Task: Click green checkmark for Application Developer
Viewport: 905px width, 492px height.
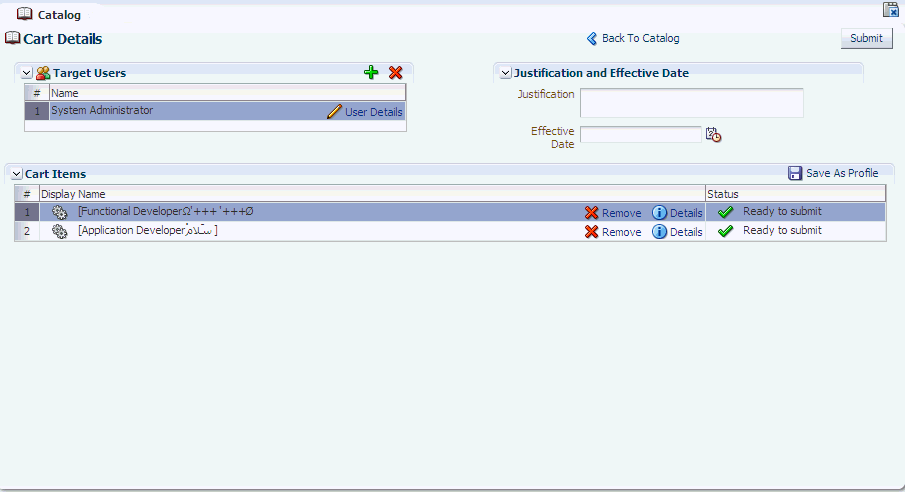Action: point(726,231)
